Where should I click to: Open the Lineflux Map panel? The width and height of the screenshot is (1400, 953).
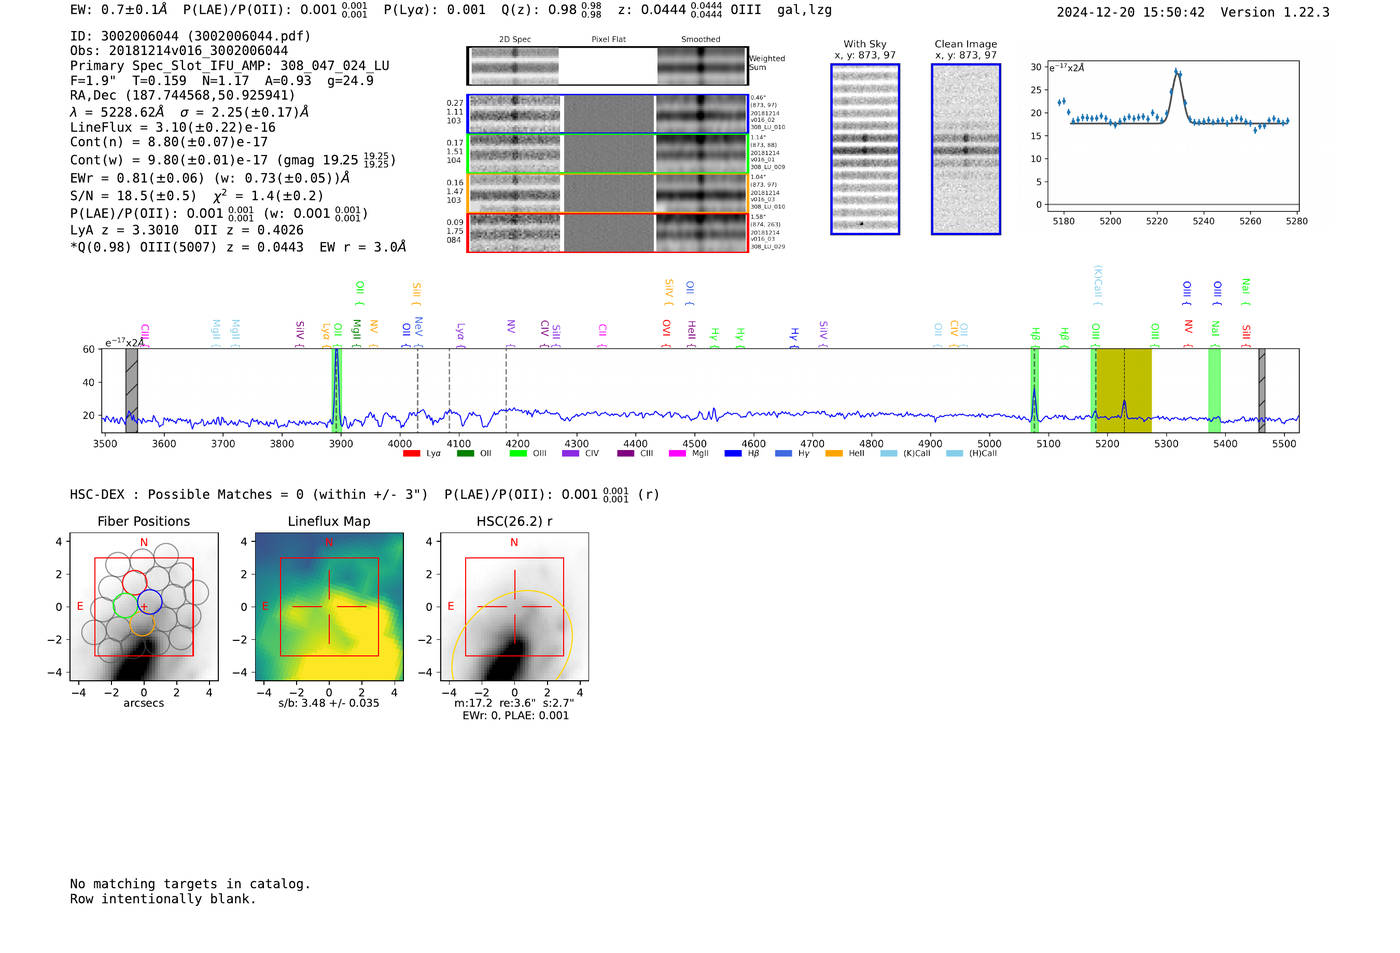(329, 607)
